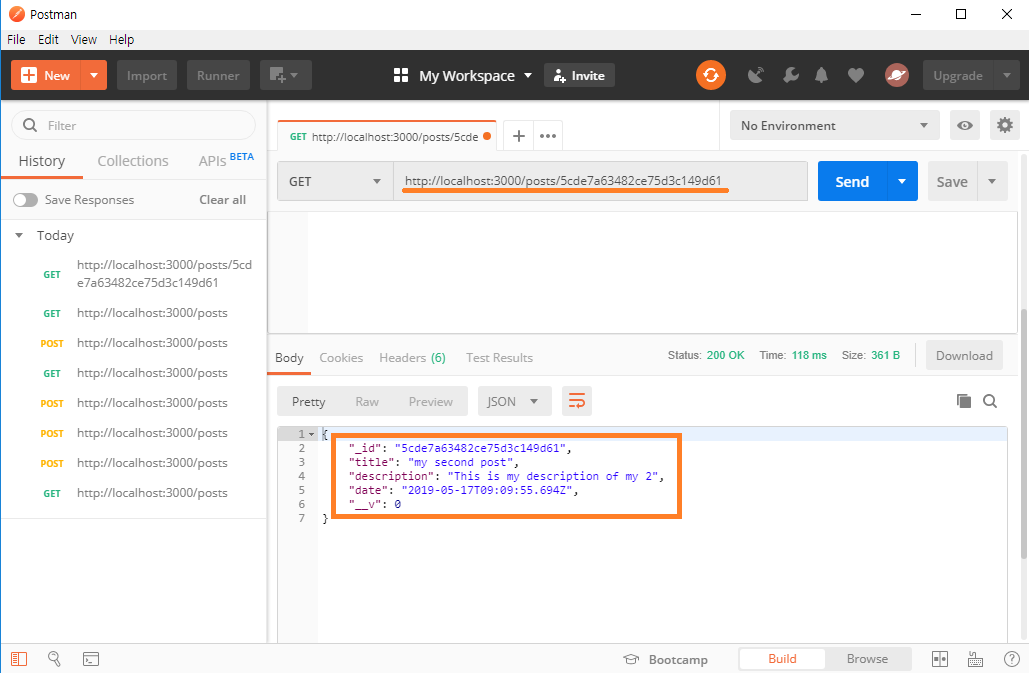Click the sync status icon in header
Screen dimensions: 1029x673
pyautogui.click(x=711, y=75)
